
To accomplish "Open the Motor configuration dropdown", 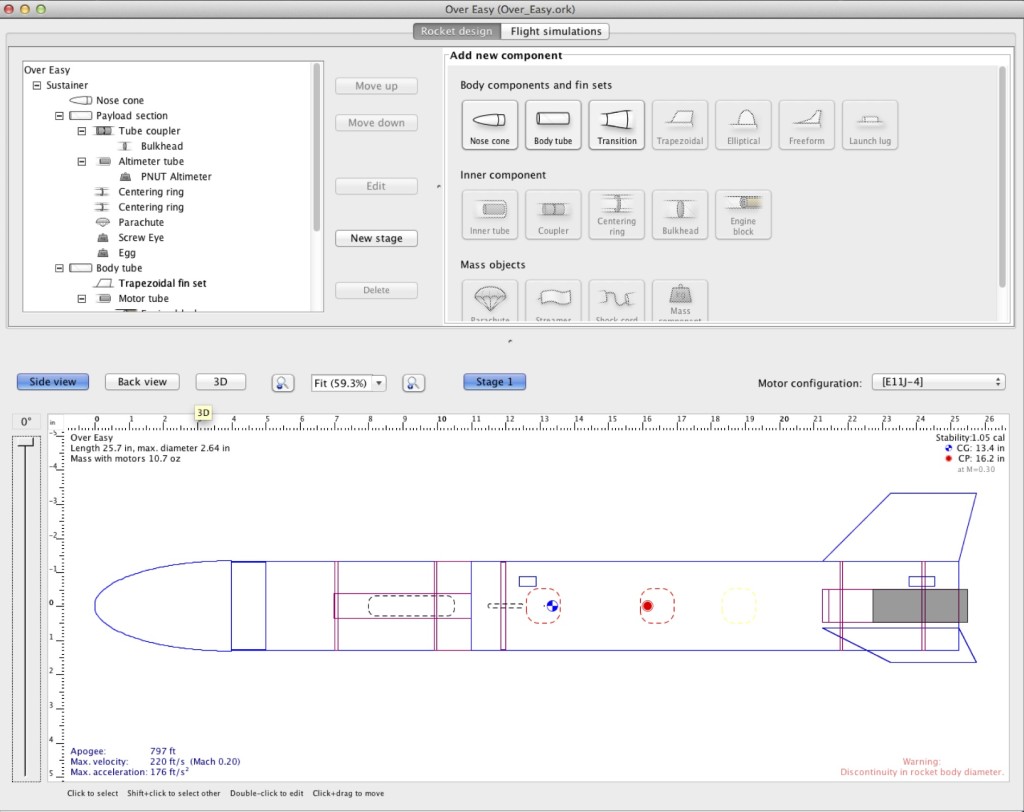I will coord(938,382).
